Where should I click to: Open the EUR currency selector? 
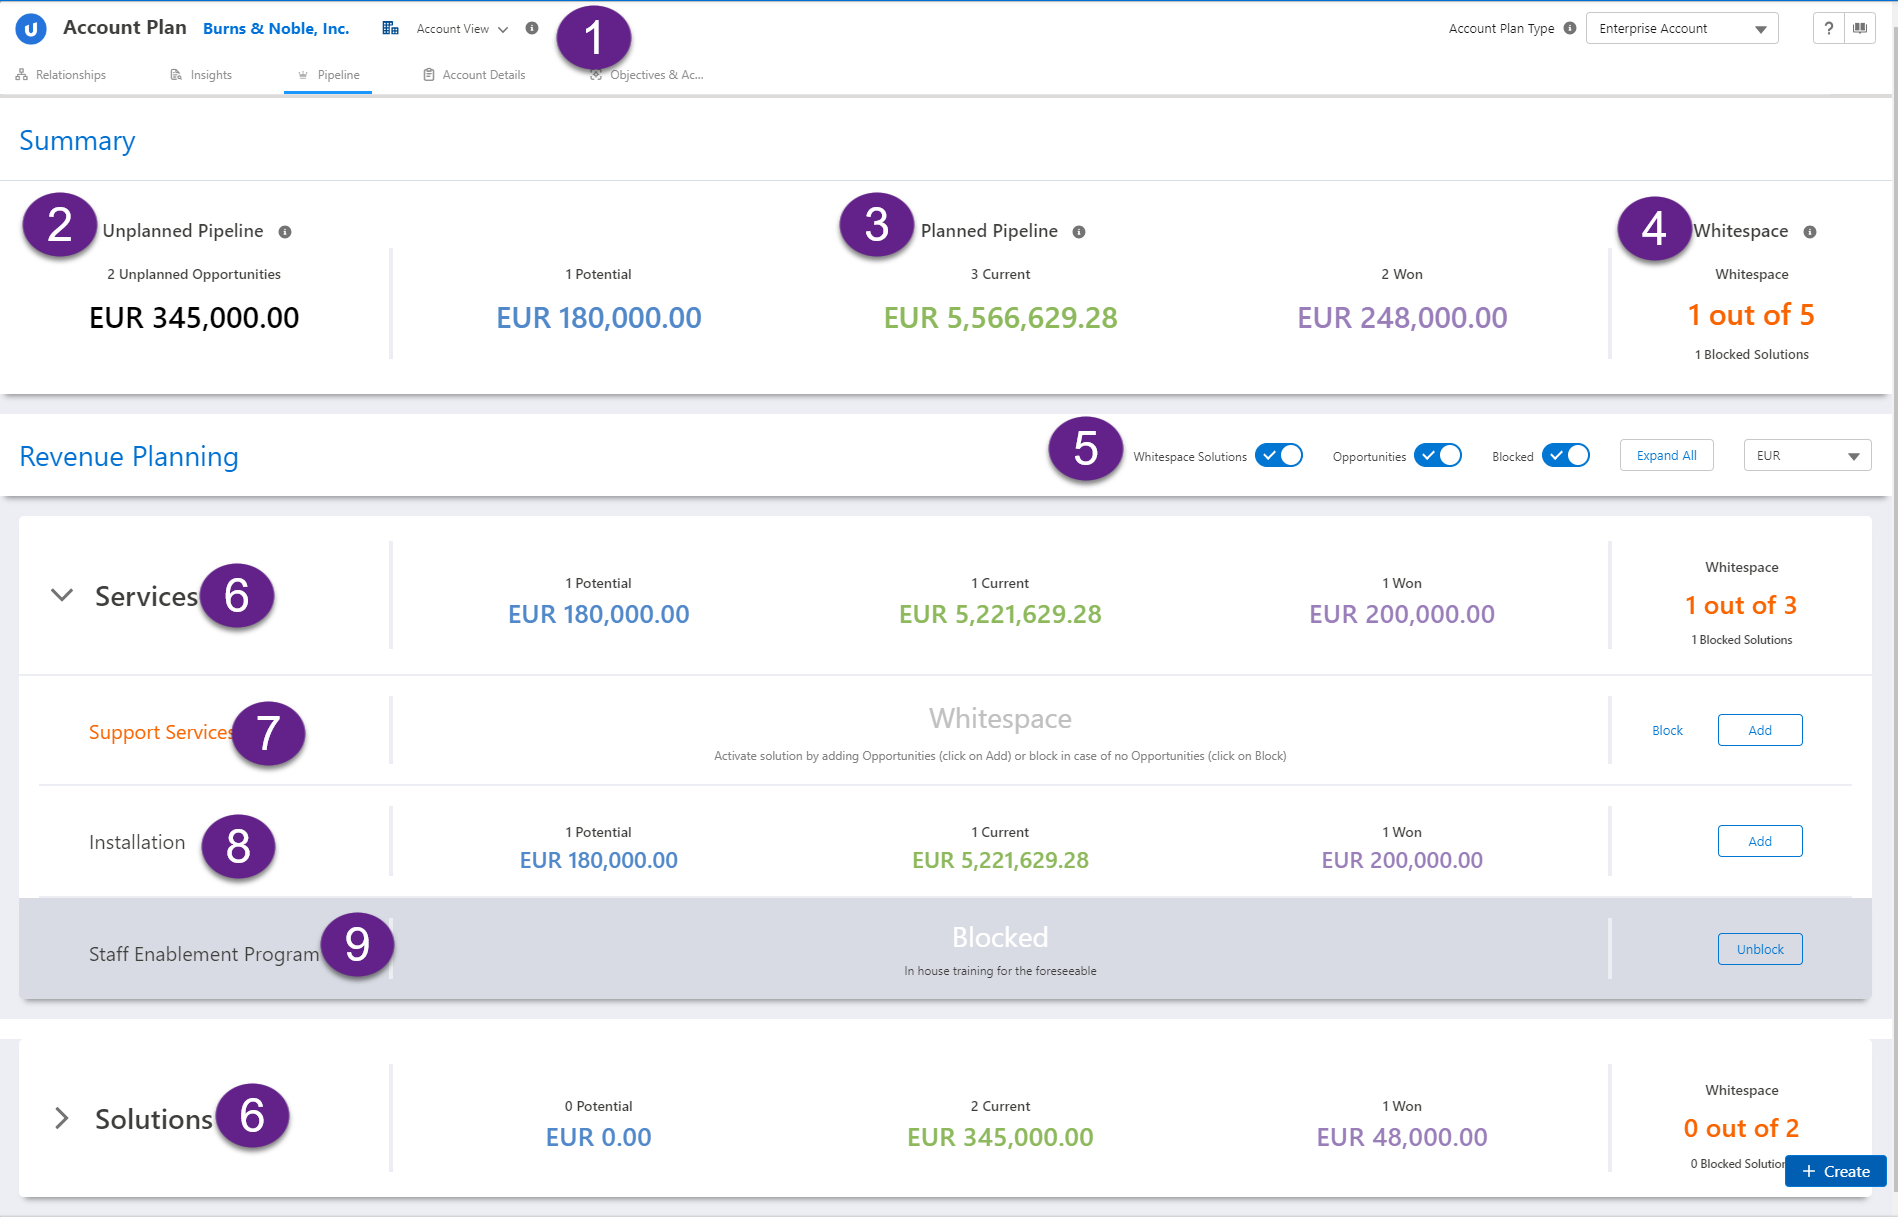point(1807,456)
